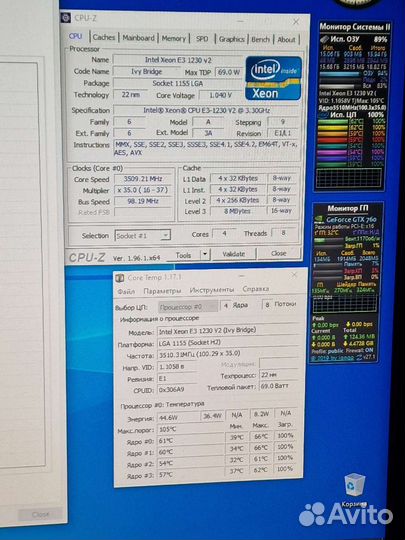Image resolution: width=405 pixels, height=540 pixels.
Task: Click the Threads count field in CPU-Z
Action: pos(283,233)
